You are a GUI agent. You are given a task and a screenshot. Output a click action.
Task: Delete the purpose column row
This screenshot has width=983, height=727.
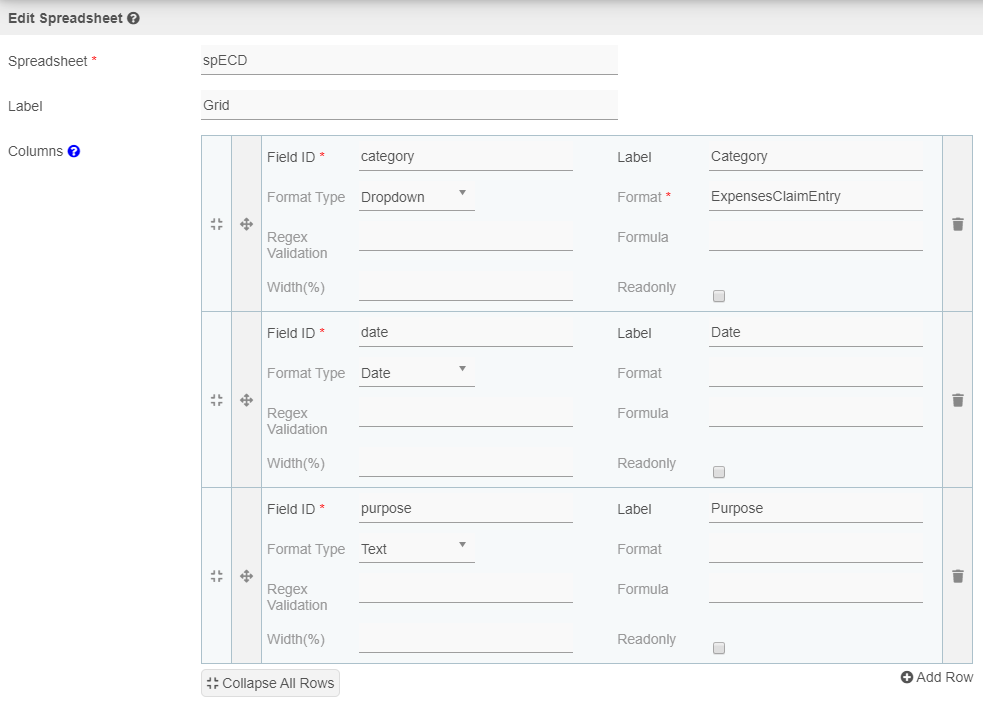(x=957, y=576)
